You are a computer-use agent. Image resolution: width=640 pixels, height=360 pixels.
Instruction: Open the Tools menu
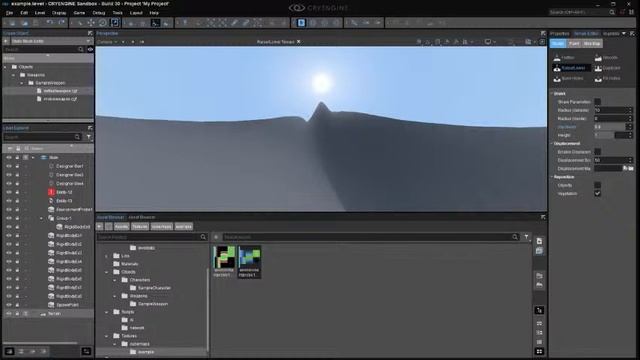[118, 13]
